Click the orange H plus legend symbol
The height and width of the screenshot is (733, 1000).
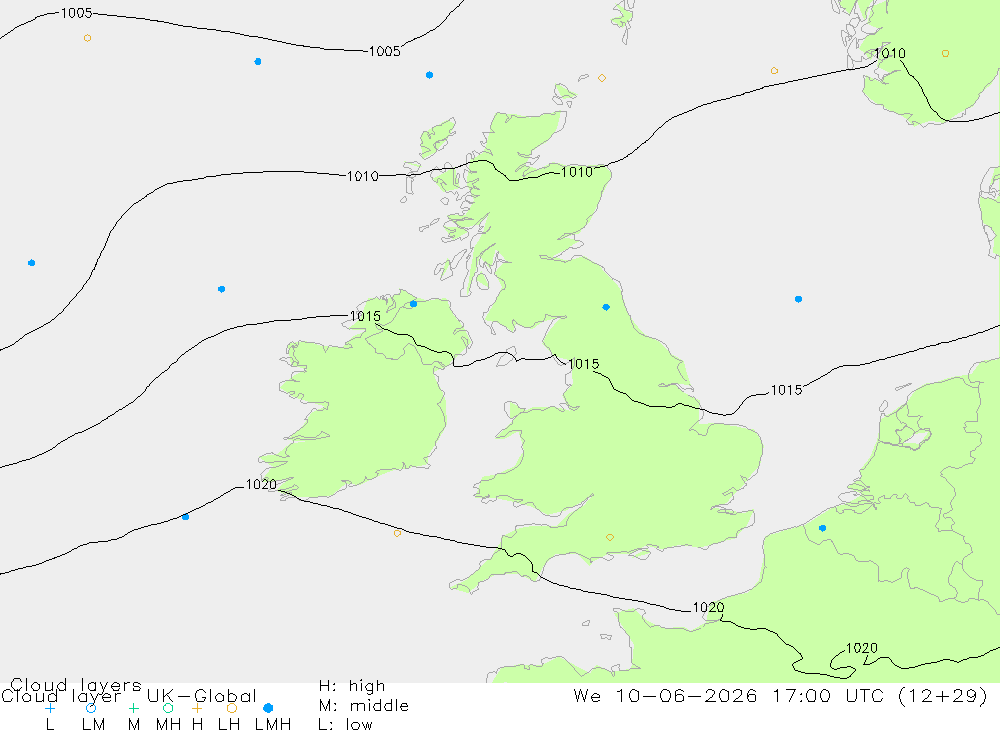(x=197, y=708)
